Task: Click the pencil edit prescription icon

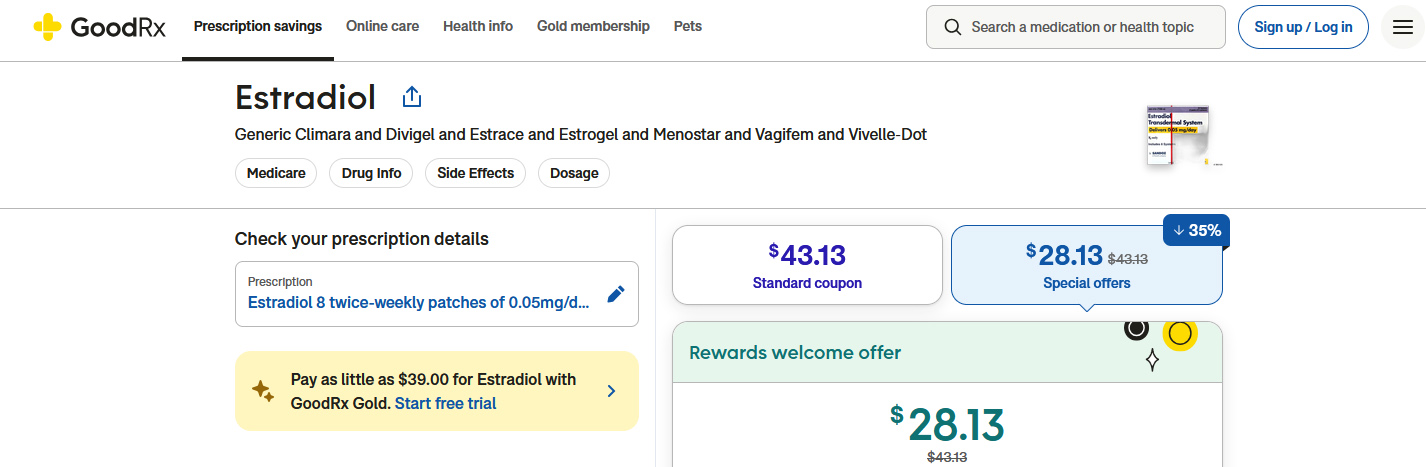Action: [x=616, y=294]
